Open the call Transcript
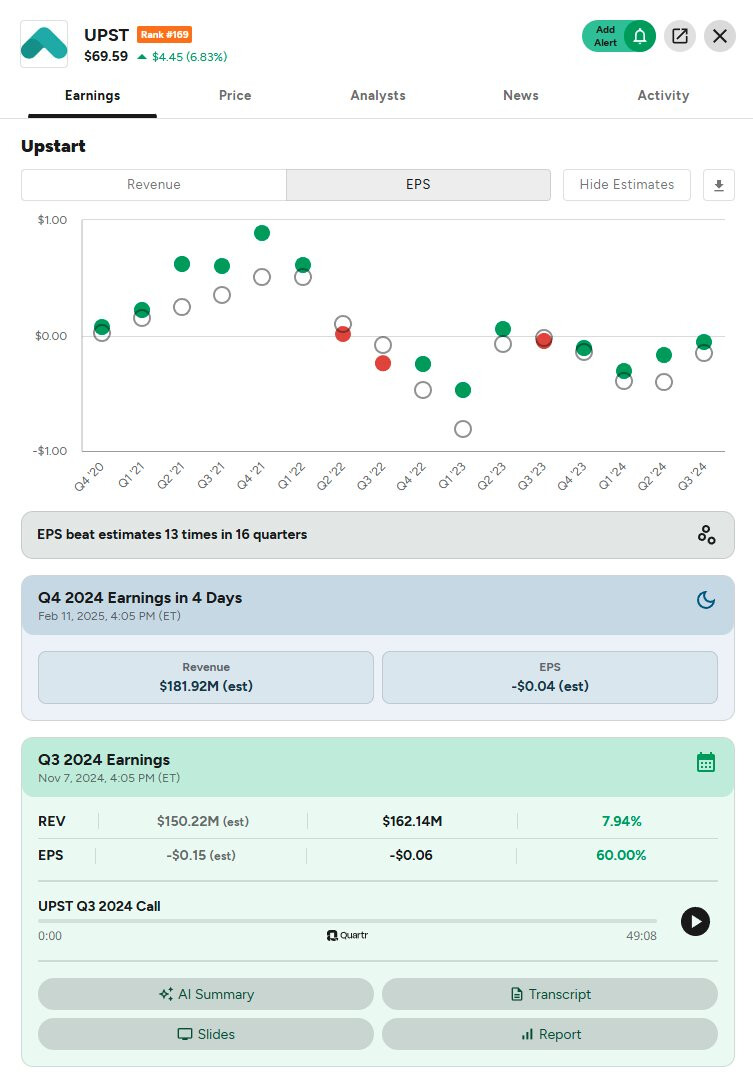Image resolution: width=753 pixels, height=1076 pixels. coord(550,994)
